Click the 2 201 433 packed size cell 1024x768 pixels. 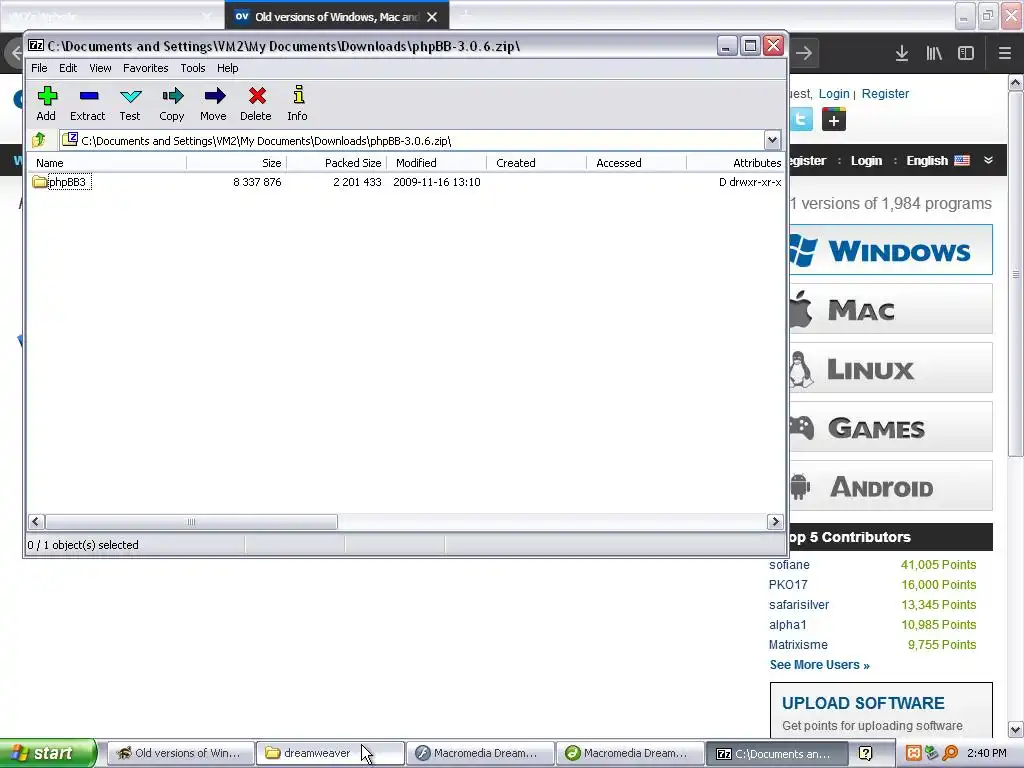point(357,182)
